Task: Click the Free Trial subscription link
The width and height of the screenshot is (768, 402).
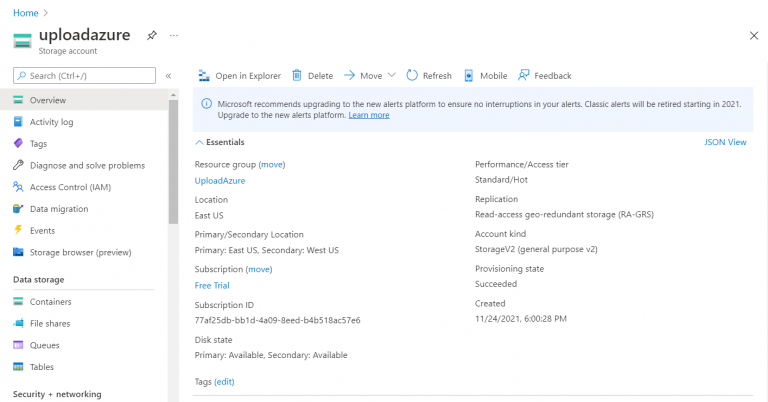Action: (213, 285)
